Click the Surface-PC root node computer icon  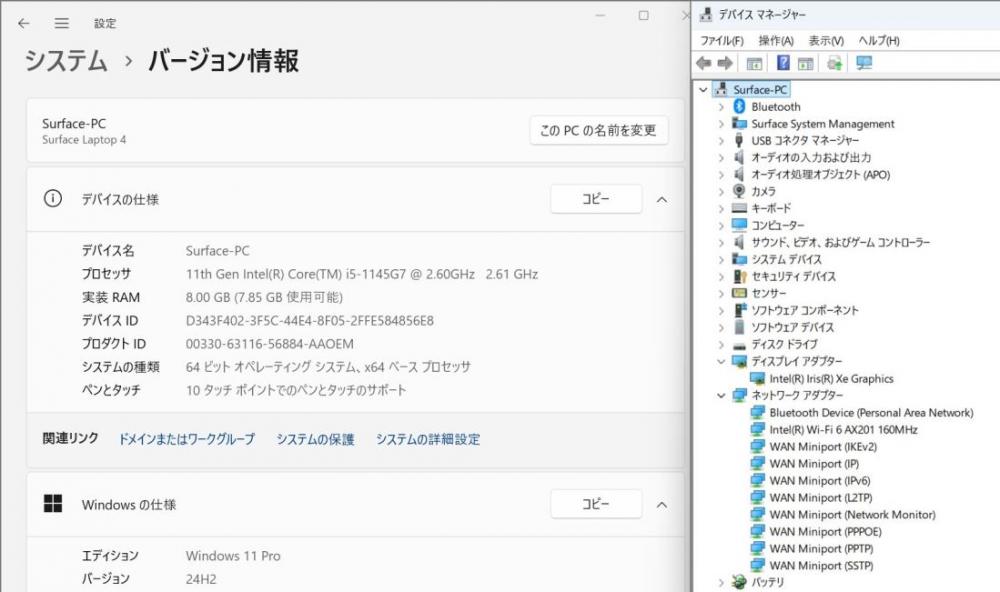point(721,89)
